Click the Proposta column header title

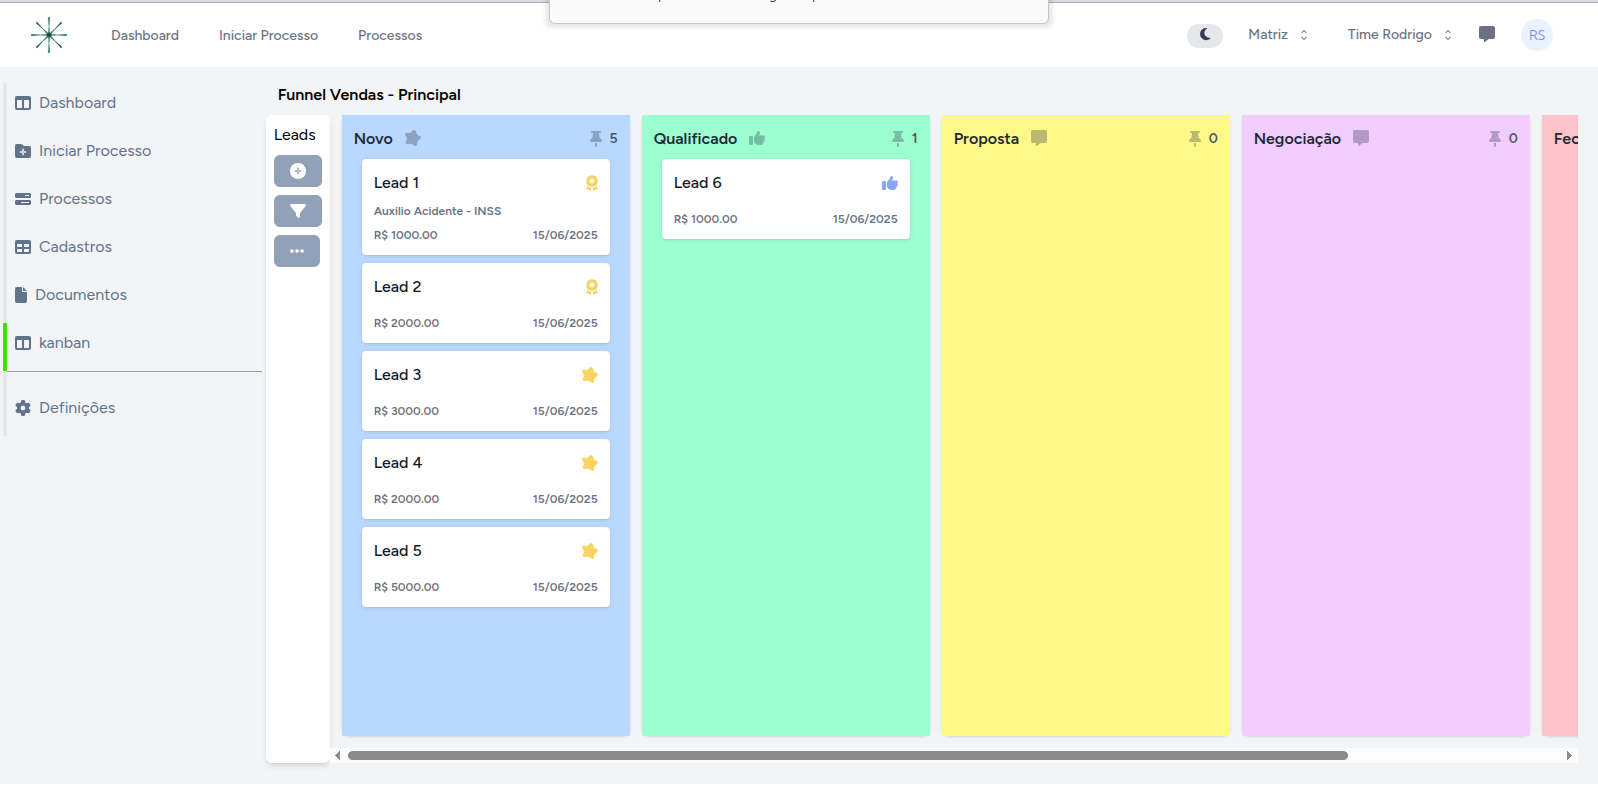(x=986, y=139)
